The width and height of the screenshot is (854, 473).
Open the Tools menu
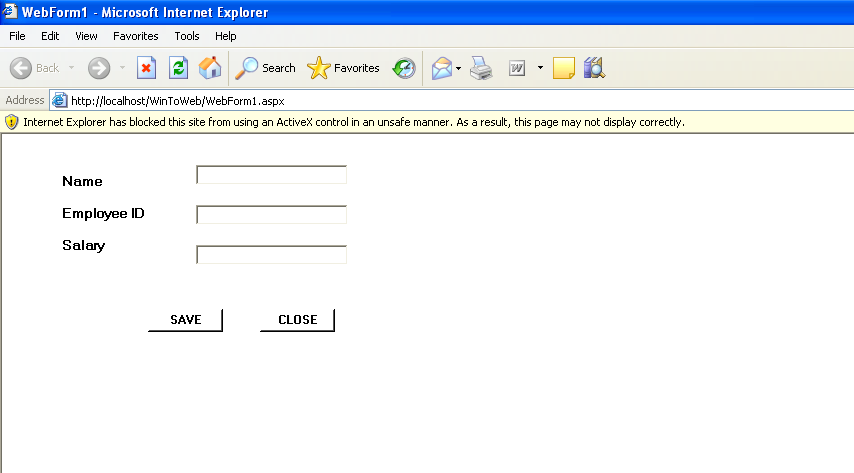tap(187, 36)
